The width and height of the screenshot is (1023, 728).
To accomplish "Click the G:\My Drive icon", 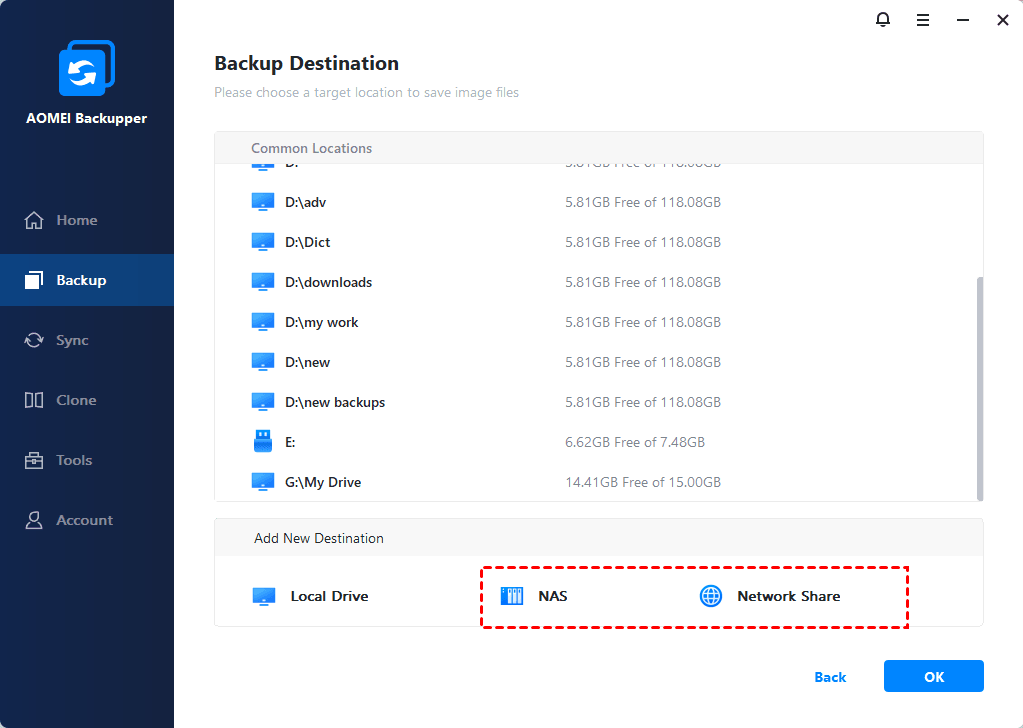I will click(263, 482).
